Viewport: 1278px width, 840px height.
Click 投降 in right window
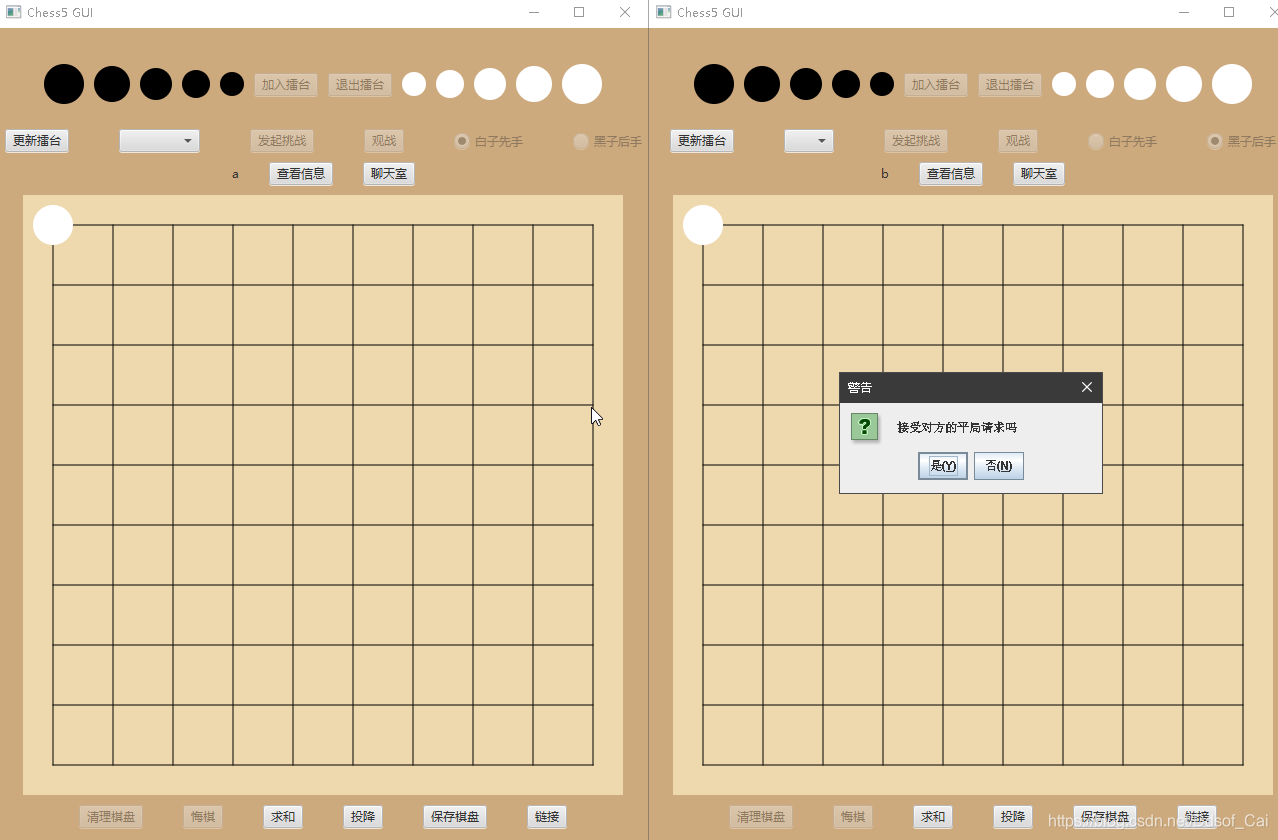1013,817
